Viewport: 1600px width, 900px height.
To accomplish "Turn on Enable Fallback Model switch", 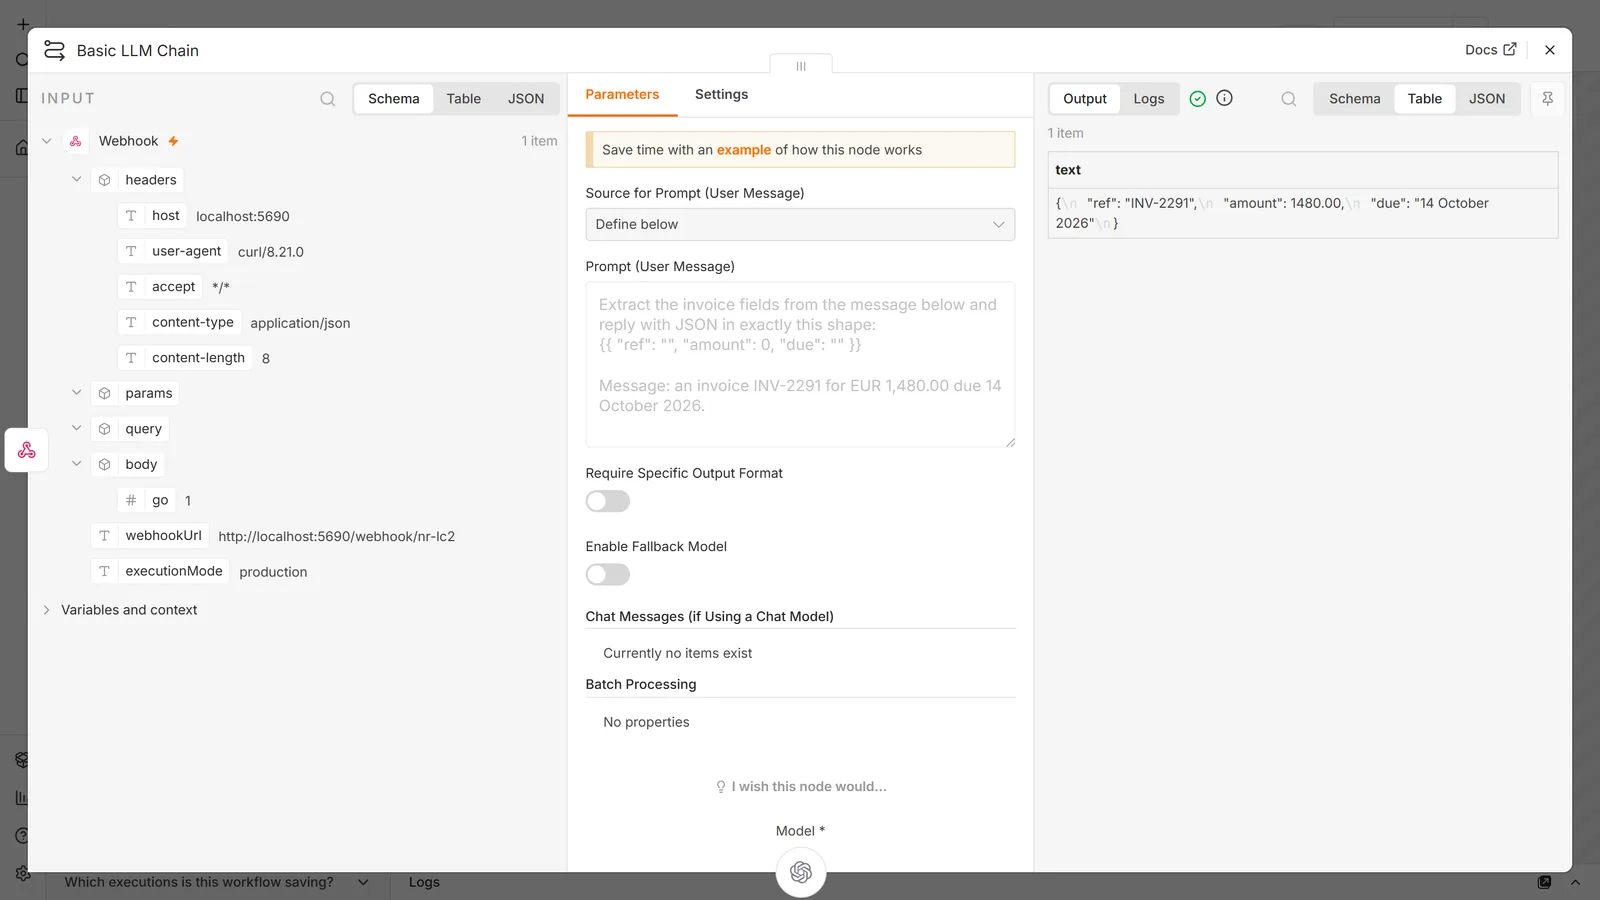I will click(x=607, y=574).
